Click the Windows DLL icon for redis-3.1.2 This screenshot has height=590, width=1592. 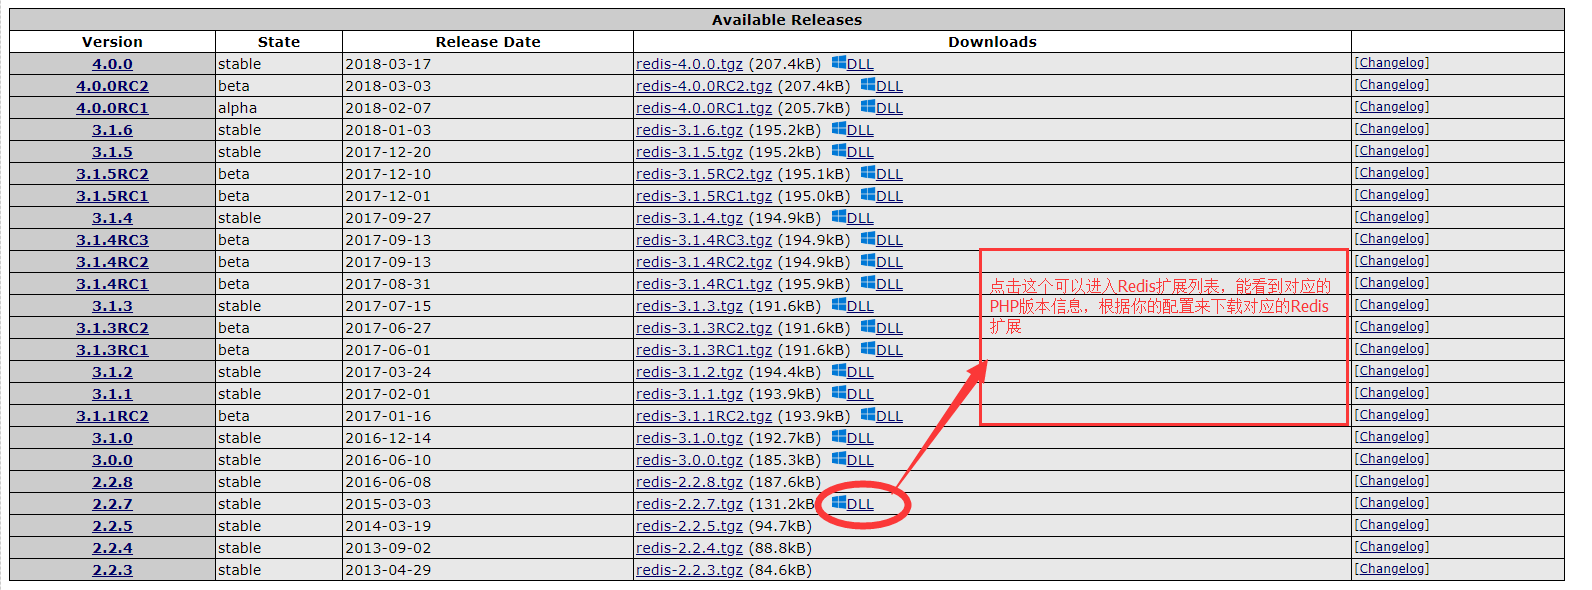[839, 371]
